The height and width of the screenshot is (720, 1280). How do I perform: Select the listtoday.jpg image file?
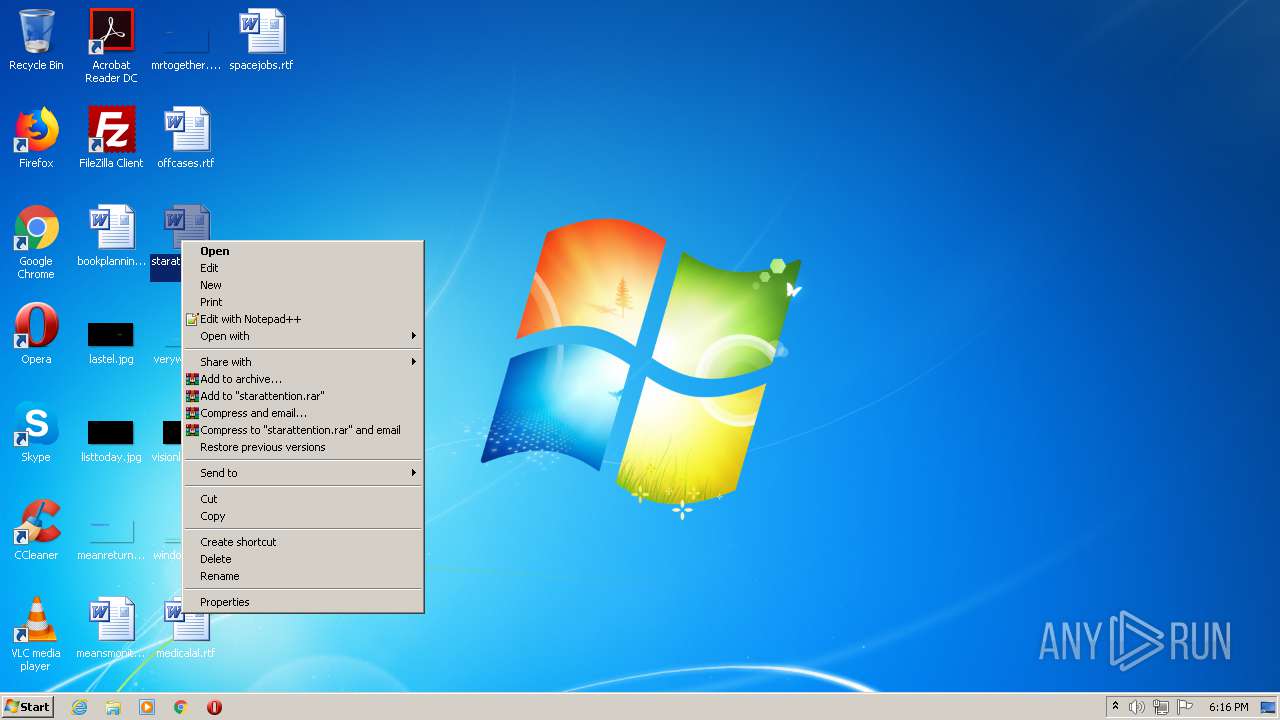click(111, 440)
